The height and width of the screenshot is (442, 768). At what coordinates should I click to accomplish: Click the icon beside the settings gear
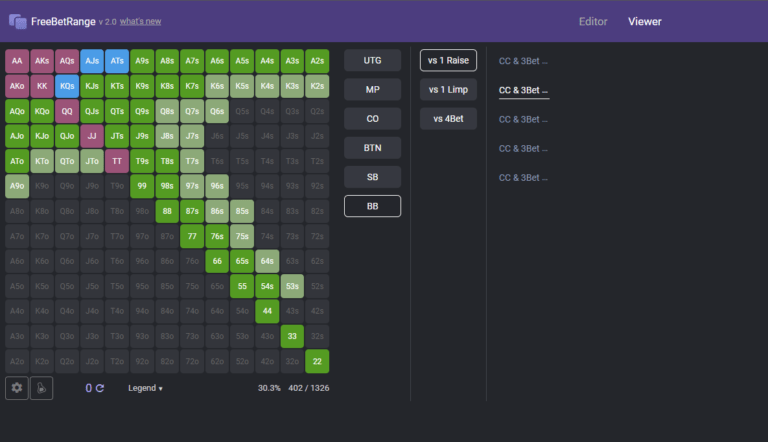41,388
